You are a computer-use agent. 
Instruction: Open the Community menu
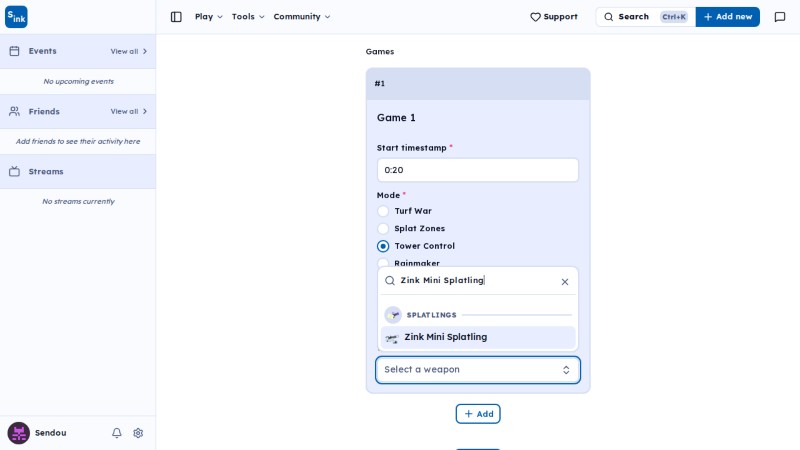(x=302, y=17)
